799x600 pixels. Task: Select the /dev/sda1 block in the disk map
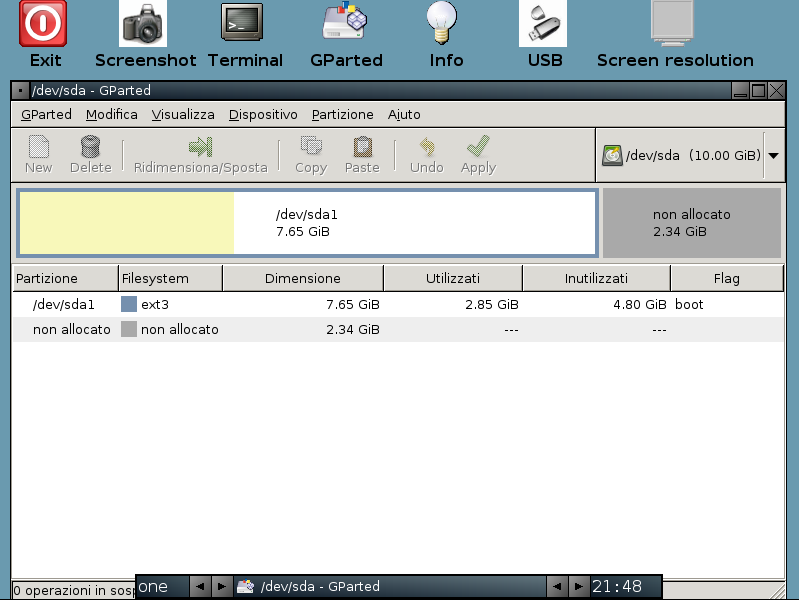[x=307, y=223]
